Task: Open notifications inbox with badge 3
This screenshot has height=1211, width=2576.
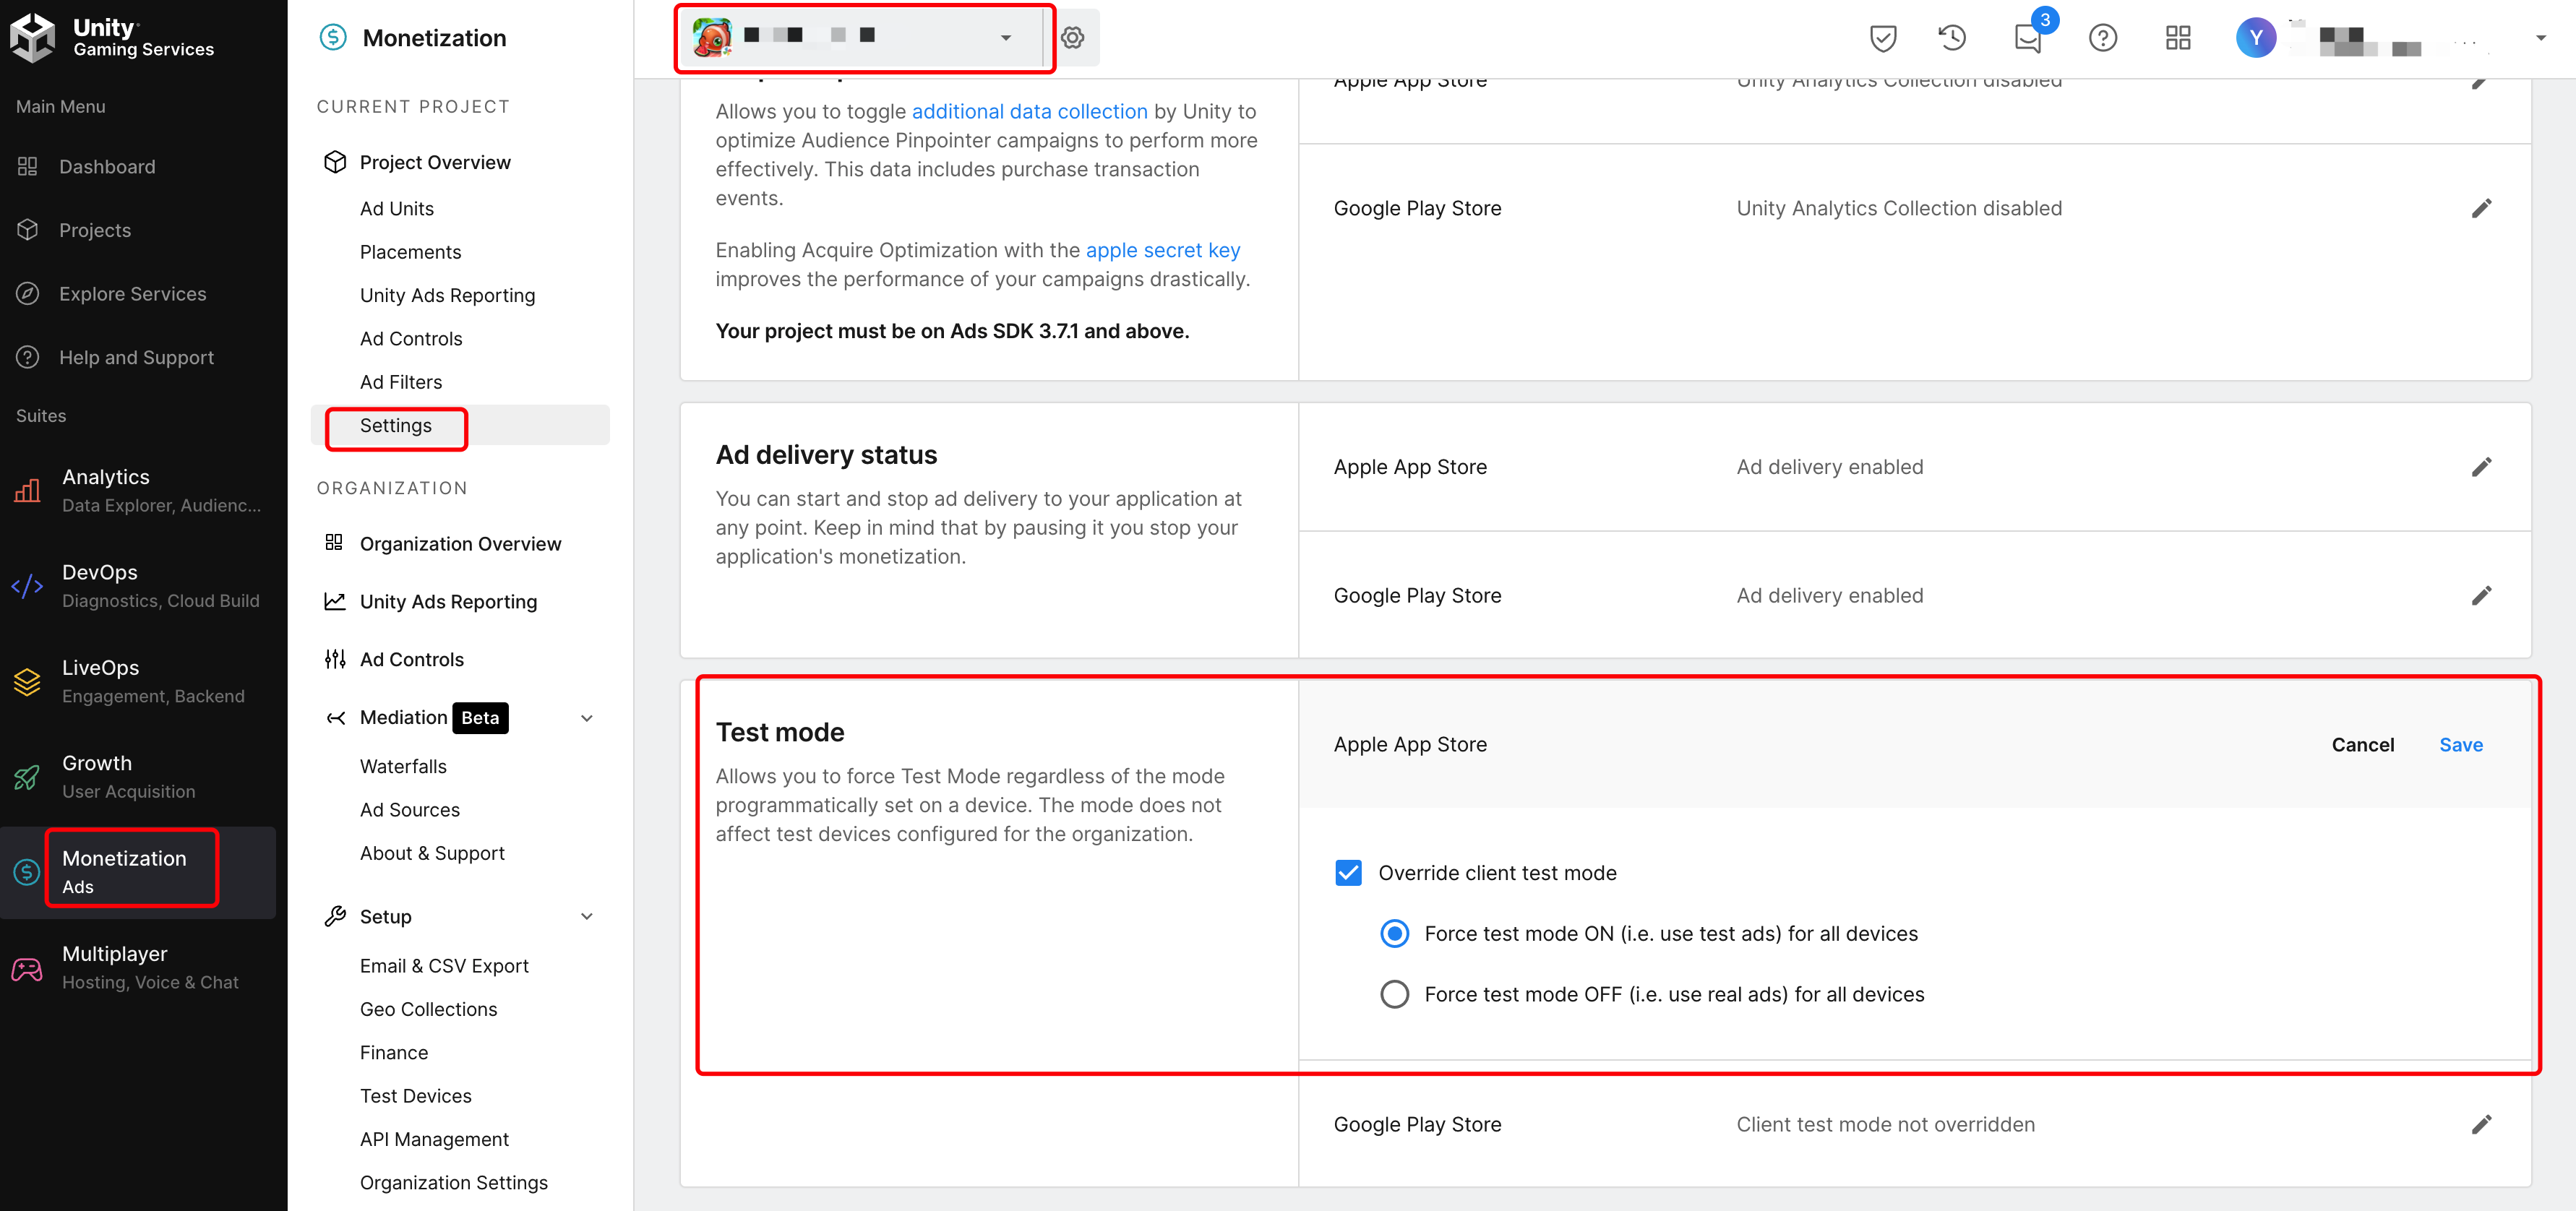Action: point(2029,38)
